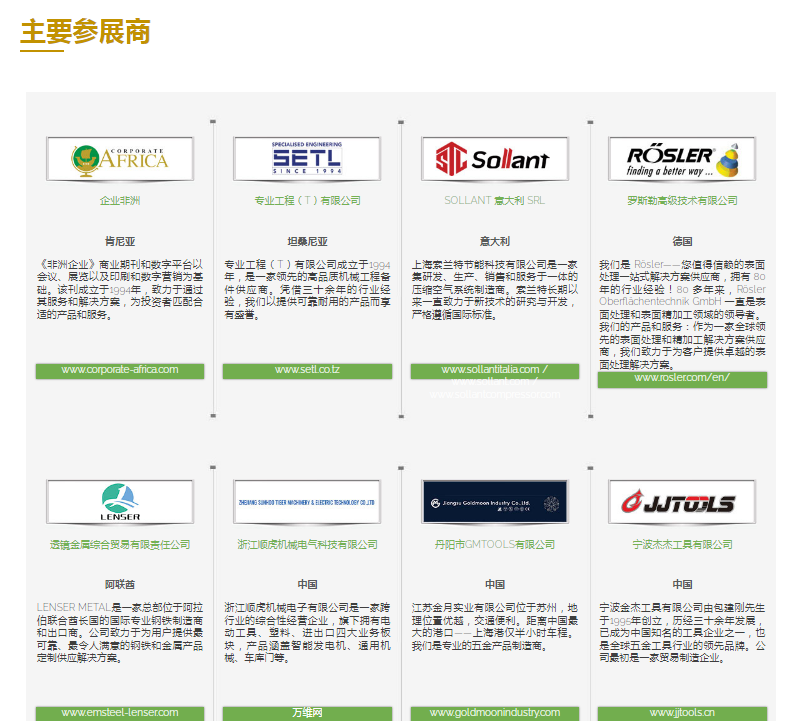Click the 专业工程（T）有限公司 link
The image size is (805, 721).
(307, 201)
